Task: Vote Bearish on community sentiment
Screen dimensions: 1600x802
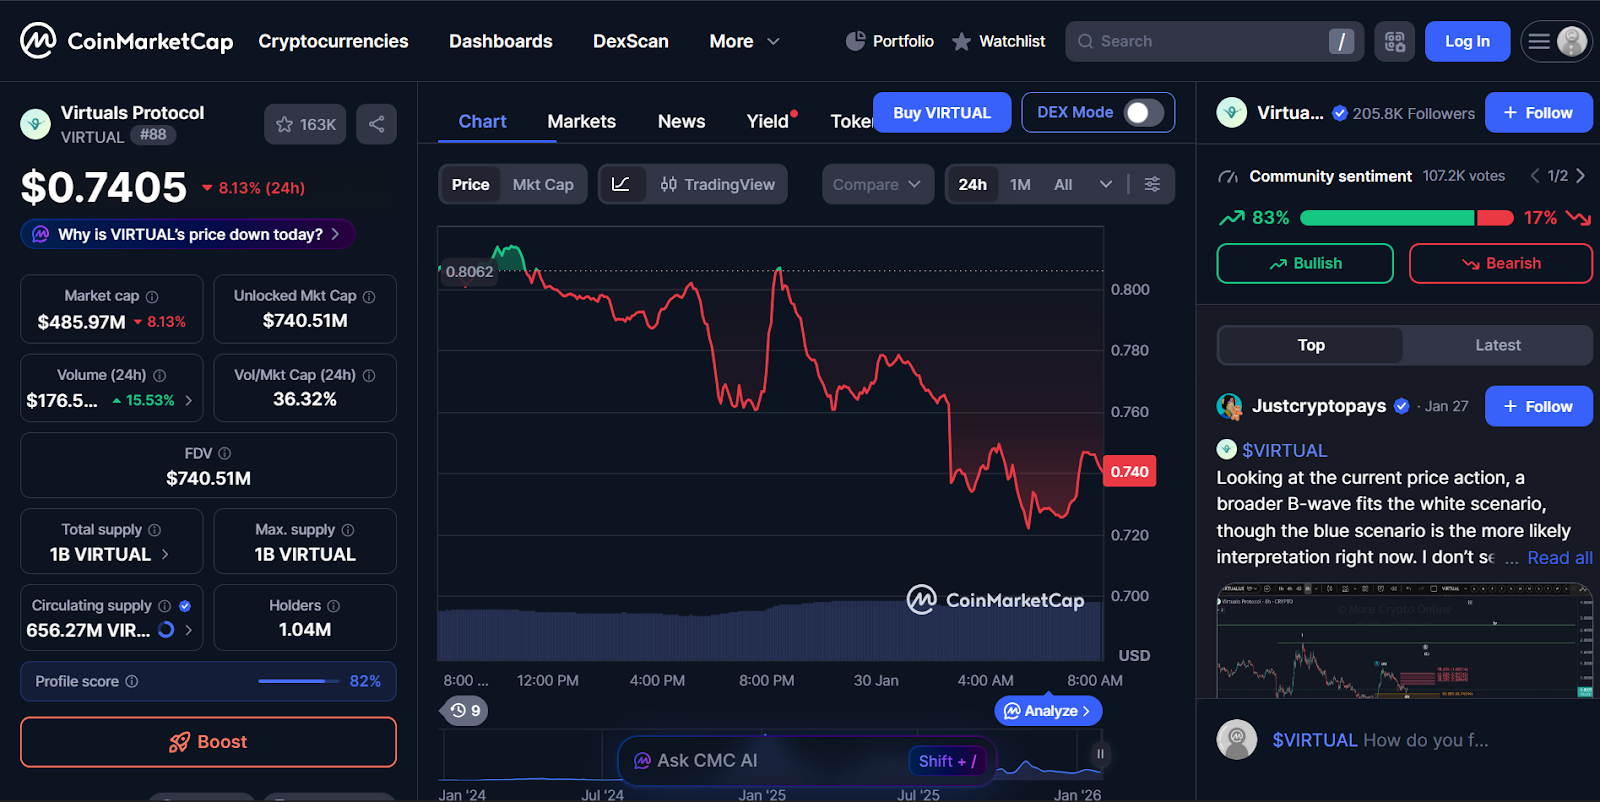Action: [1501, 263]
